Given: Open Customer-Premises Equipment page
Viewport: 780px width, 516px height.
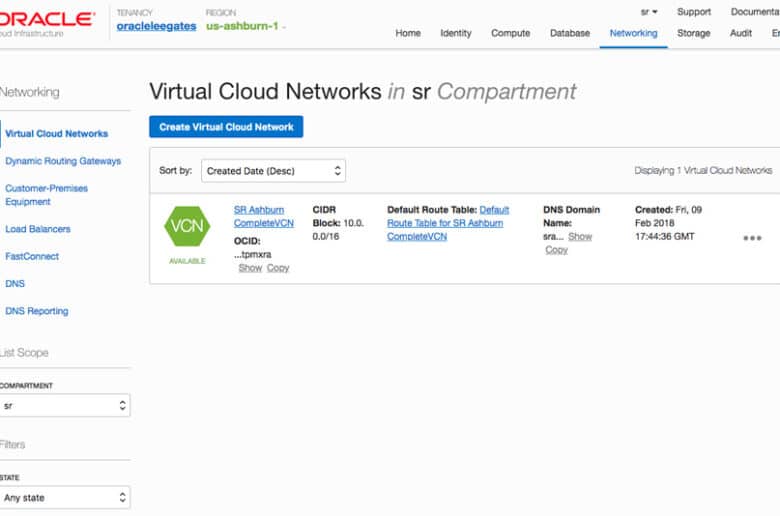Looking at the screenshot, I should coord(46,195).
